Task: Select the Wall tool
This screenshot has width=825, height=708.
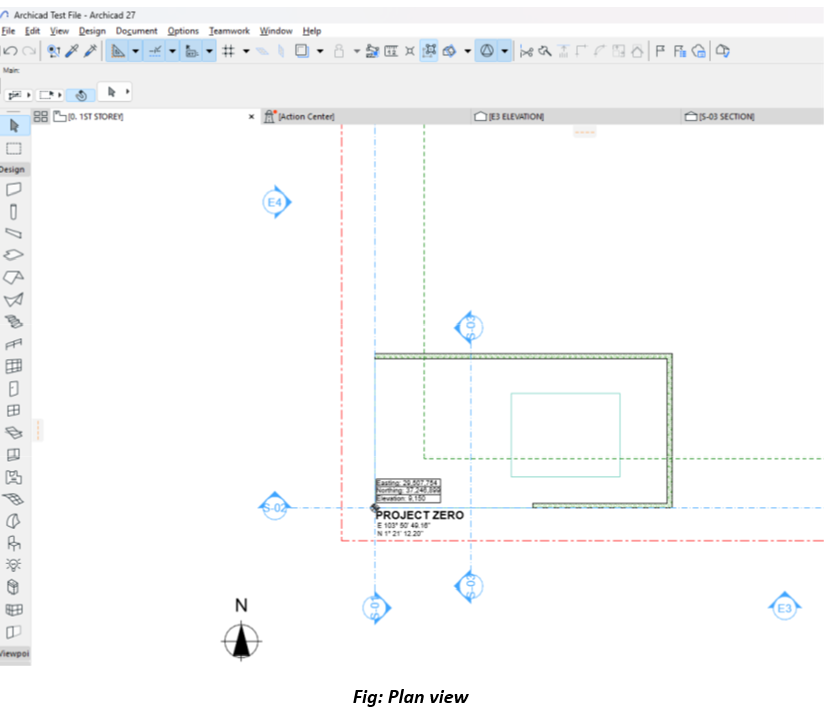Action: (x=14, y=190)
